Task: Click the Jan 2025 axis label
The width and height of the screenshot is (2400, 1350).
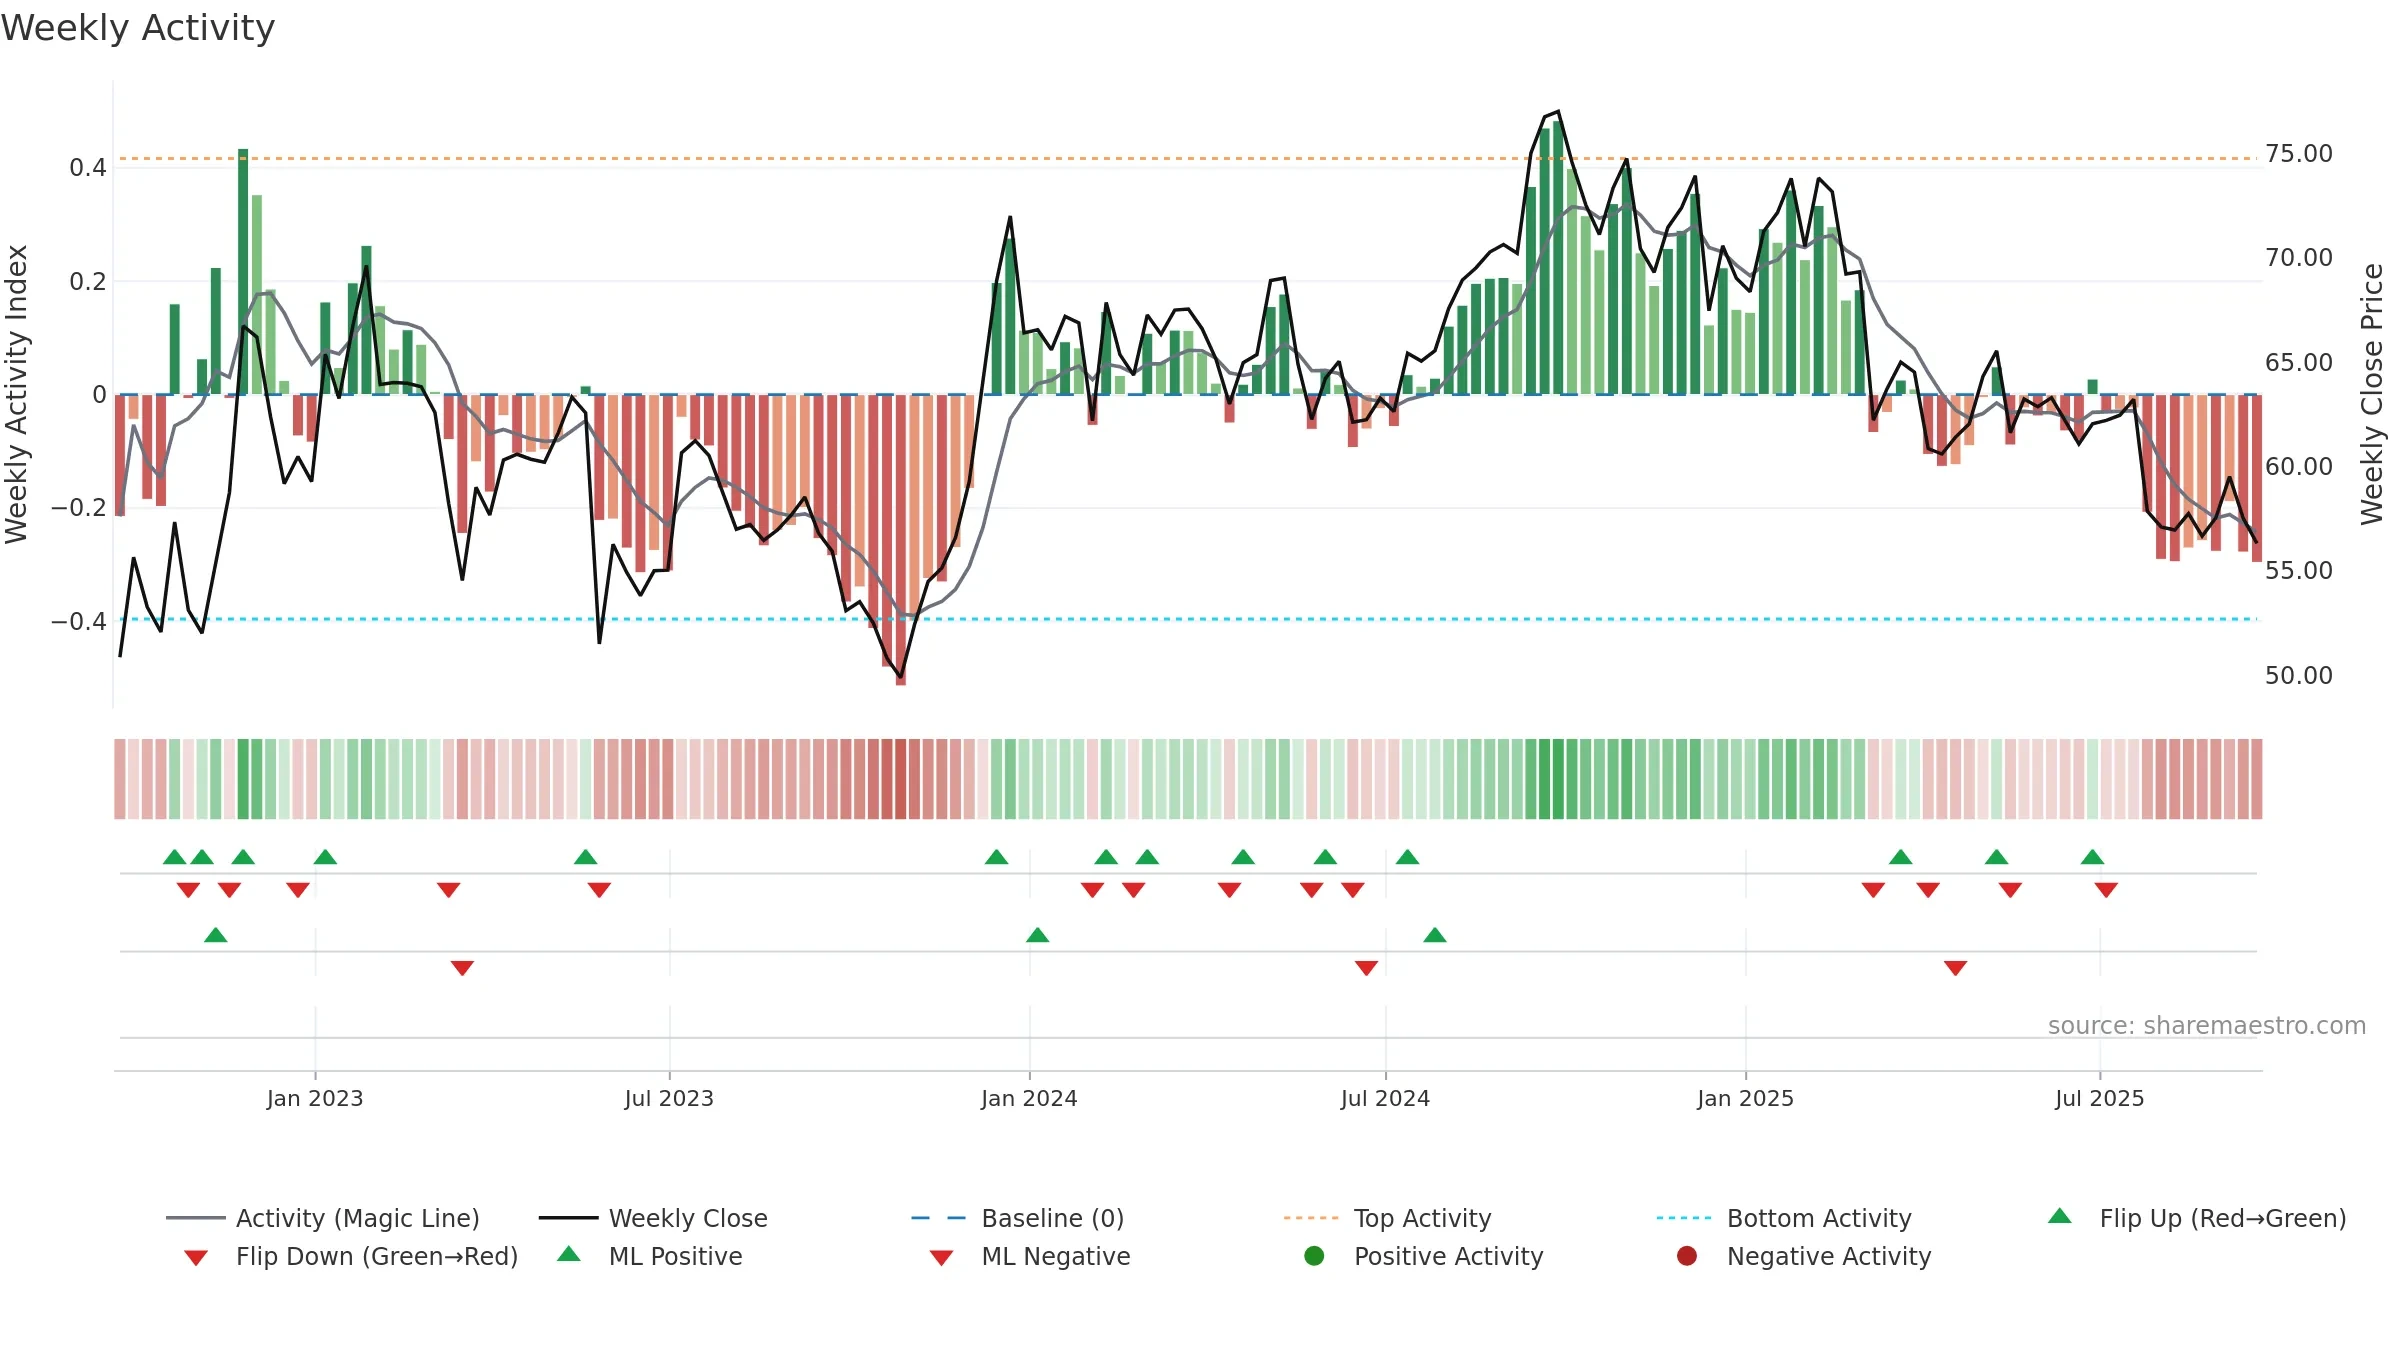Action: pyautogui.click(x=1745, y=1098)
